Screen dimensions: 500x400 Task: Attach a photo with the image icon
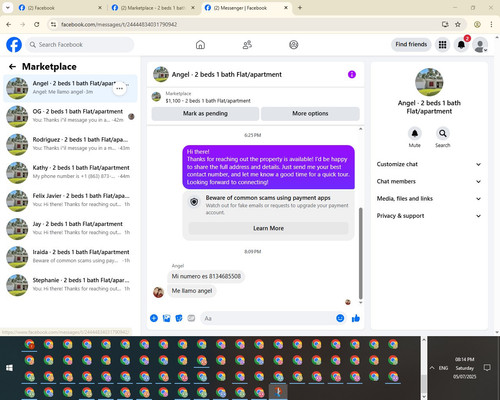[x=166, y=318]
